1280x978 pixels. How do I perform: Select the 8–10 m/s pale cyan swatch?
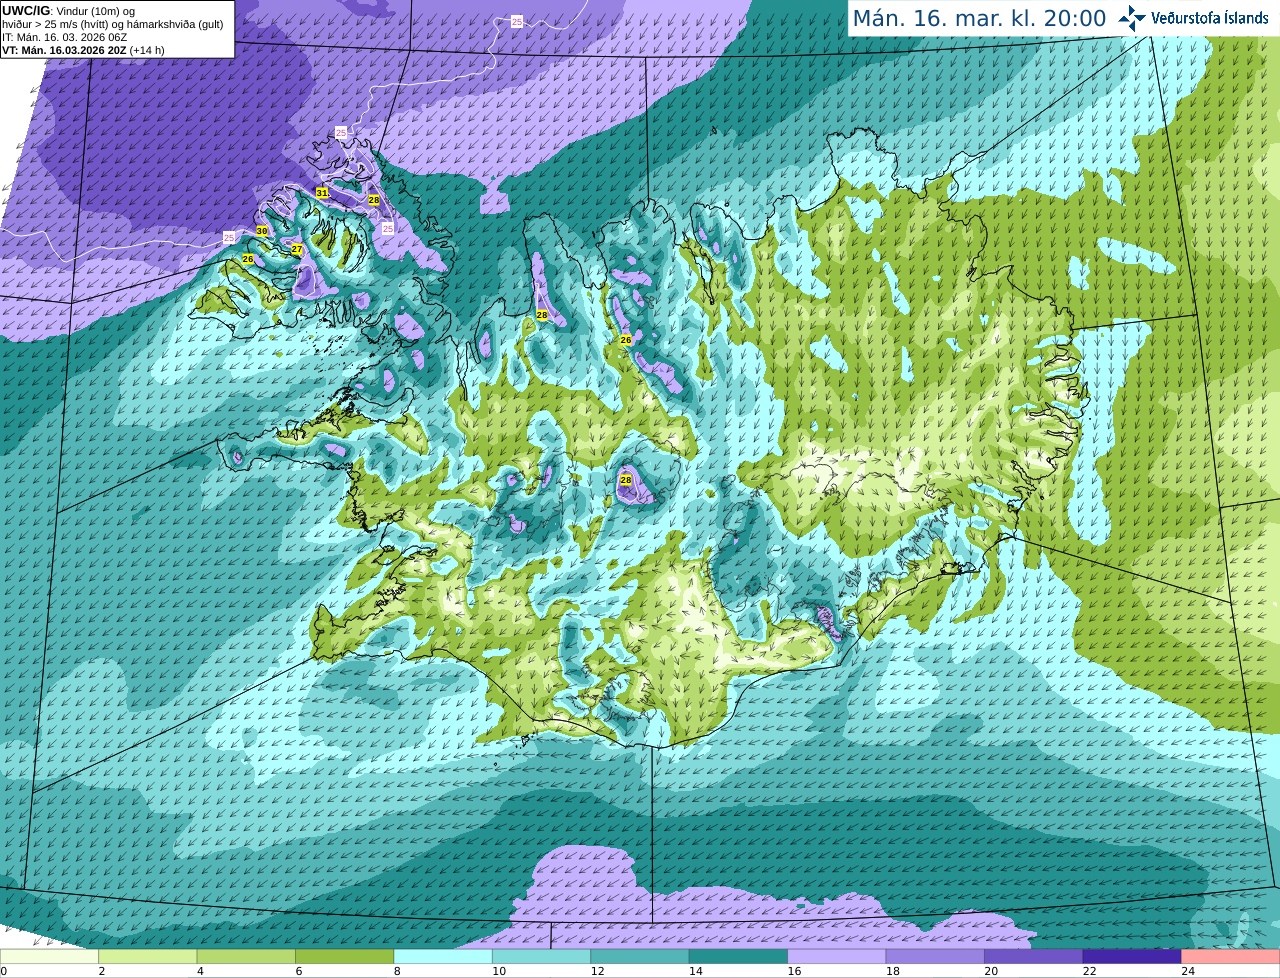(x=443, y=957)
